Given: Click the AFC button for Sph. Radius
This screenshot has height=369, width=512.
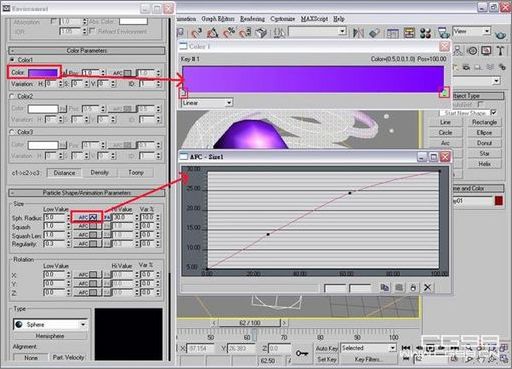Looking at the screenshot, I should click(x=87, y=217).
